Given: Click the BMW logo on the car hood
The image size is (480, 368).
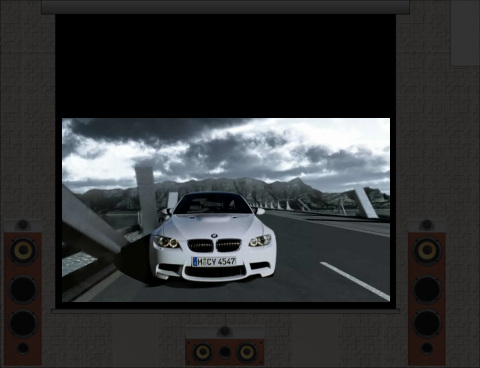Looking at the screenshot, I should [214, 235].
